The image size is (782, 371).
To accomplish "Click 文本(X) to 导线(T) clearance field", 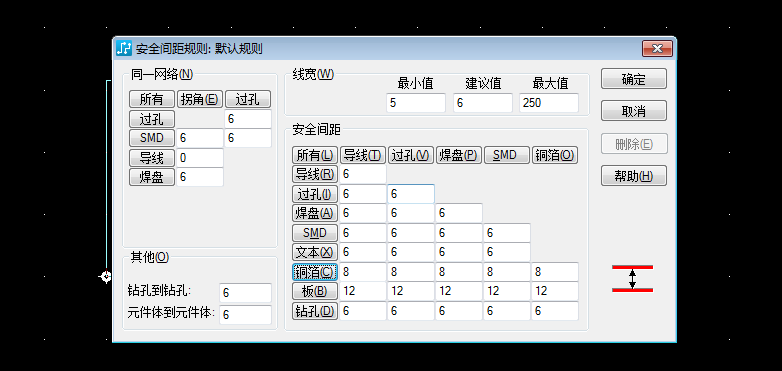I will tap(363, 252).
